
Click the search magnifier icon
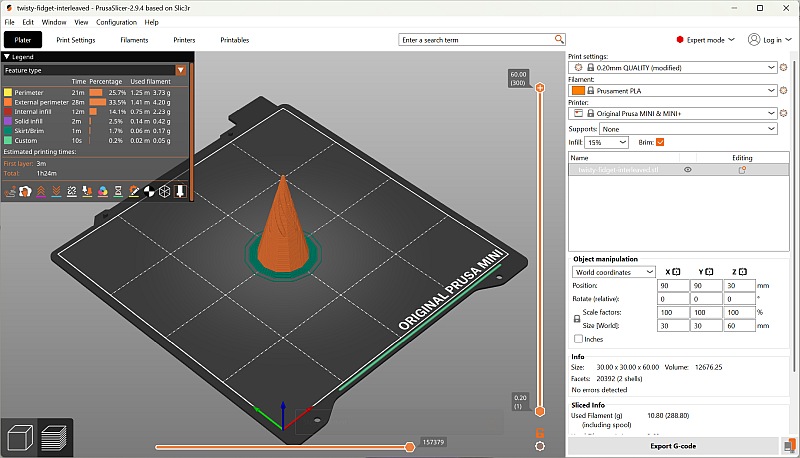559,39
